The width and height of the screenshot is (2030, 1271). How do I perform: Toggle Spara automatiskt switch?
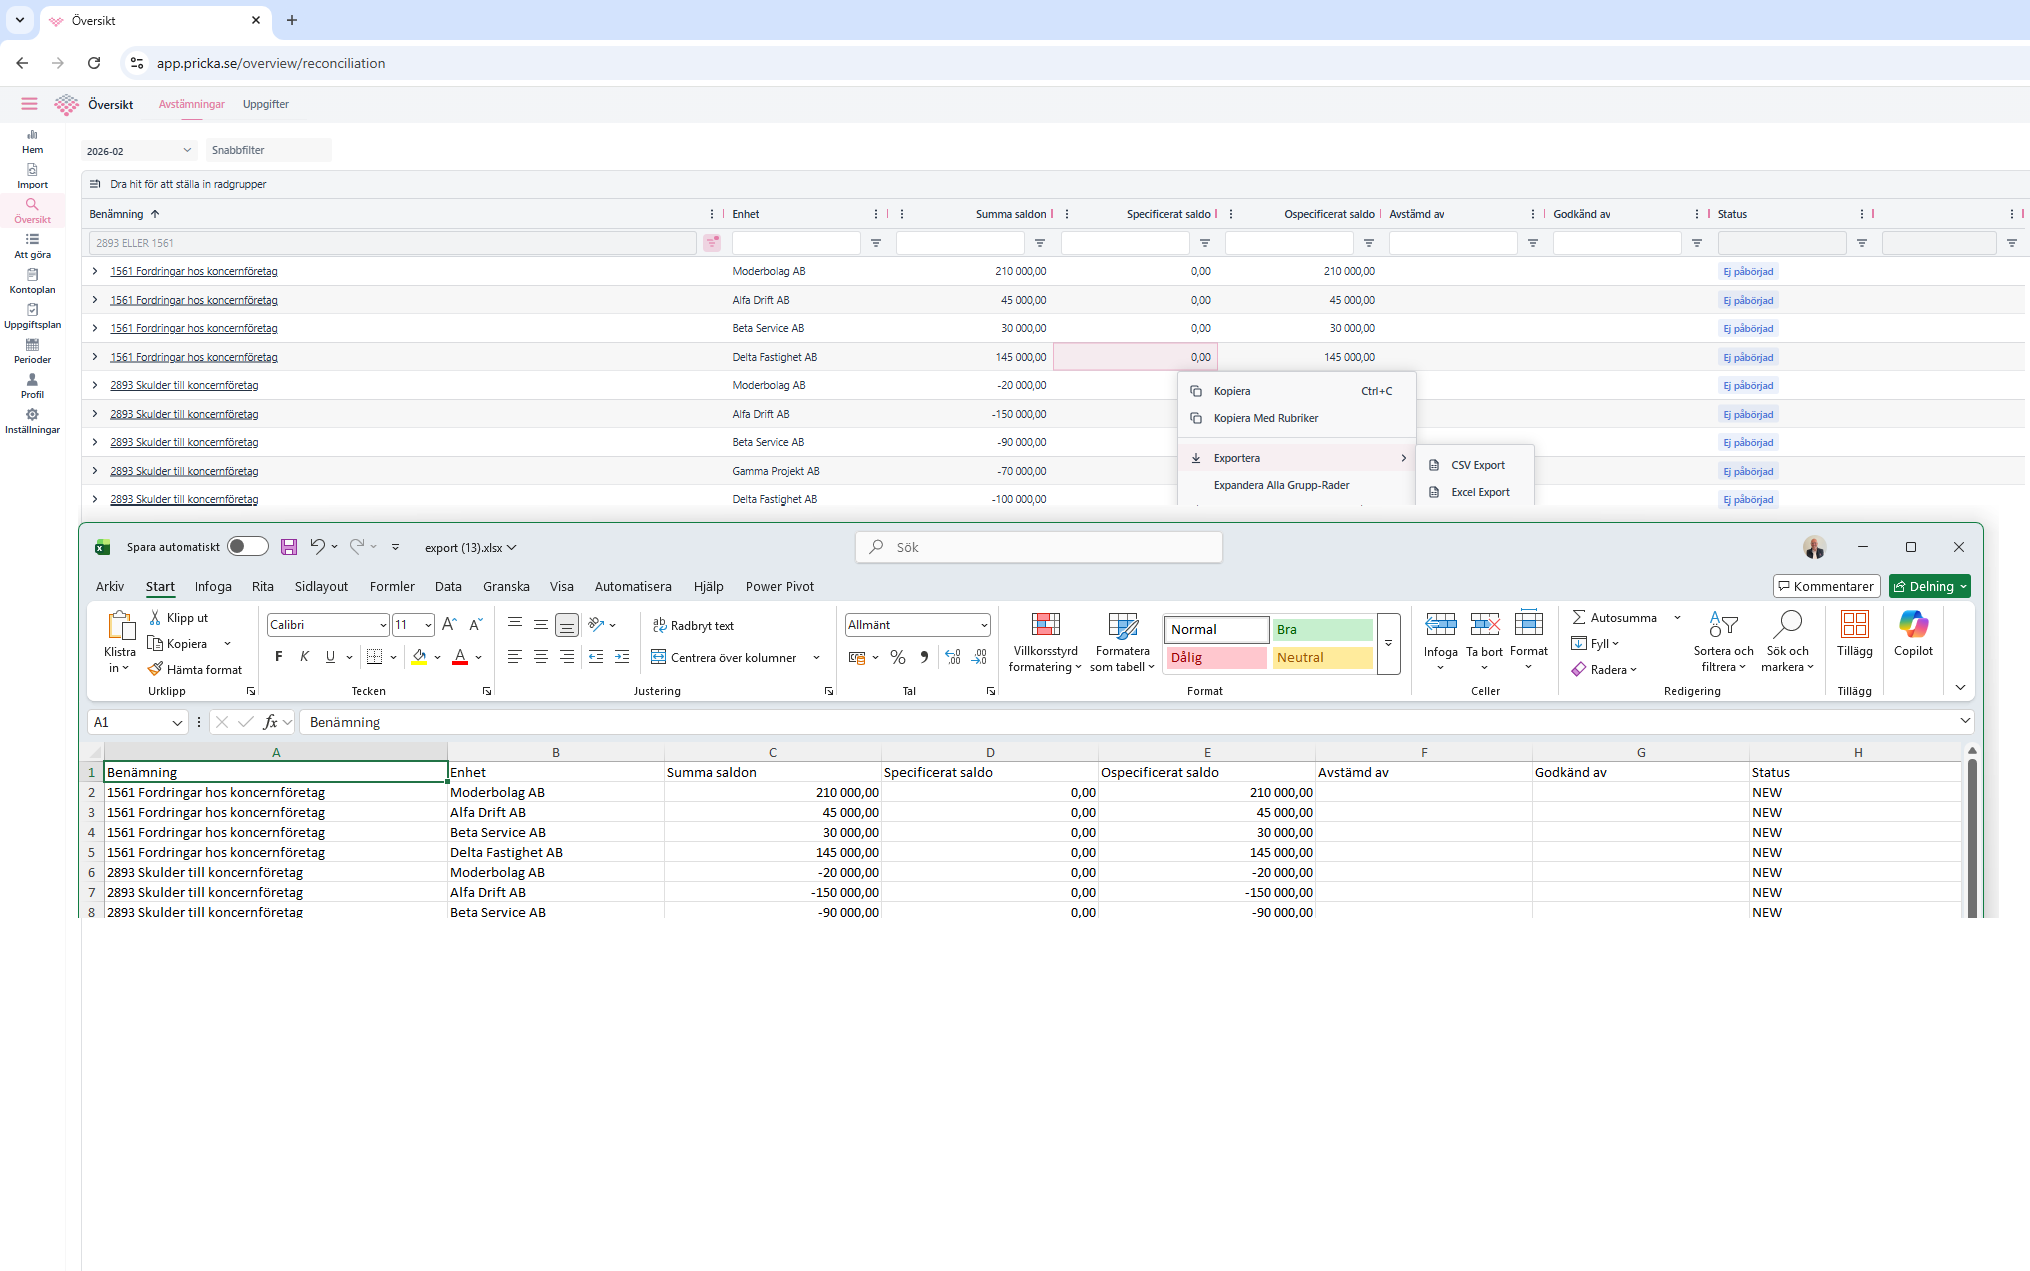(x=247, y=547)
